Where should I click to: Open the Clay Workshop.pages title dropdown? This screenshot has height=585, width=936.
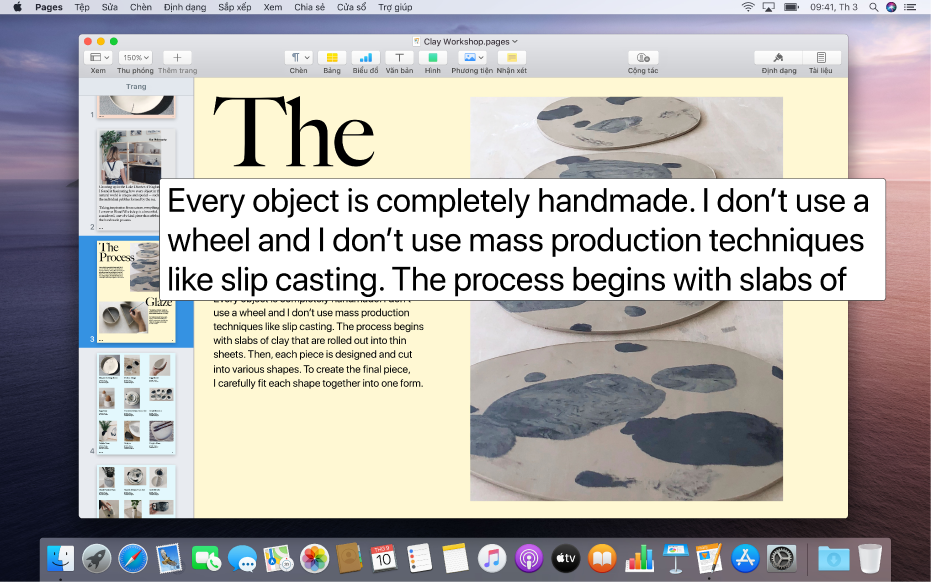[470, 42]
